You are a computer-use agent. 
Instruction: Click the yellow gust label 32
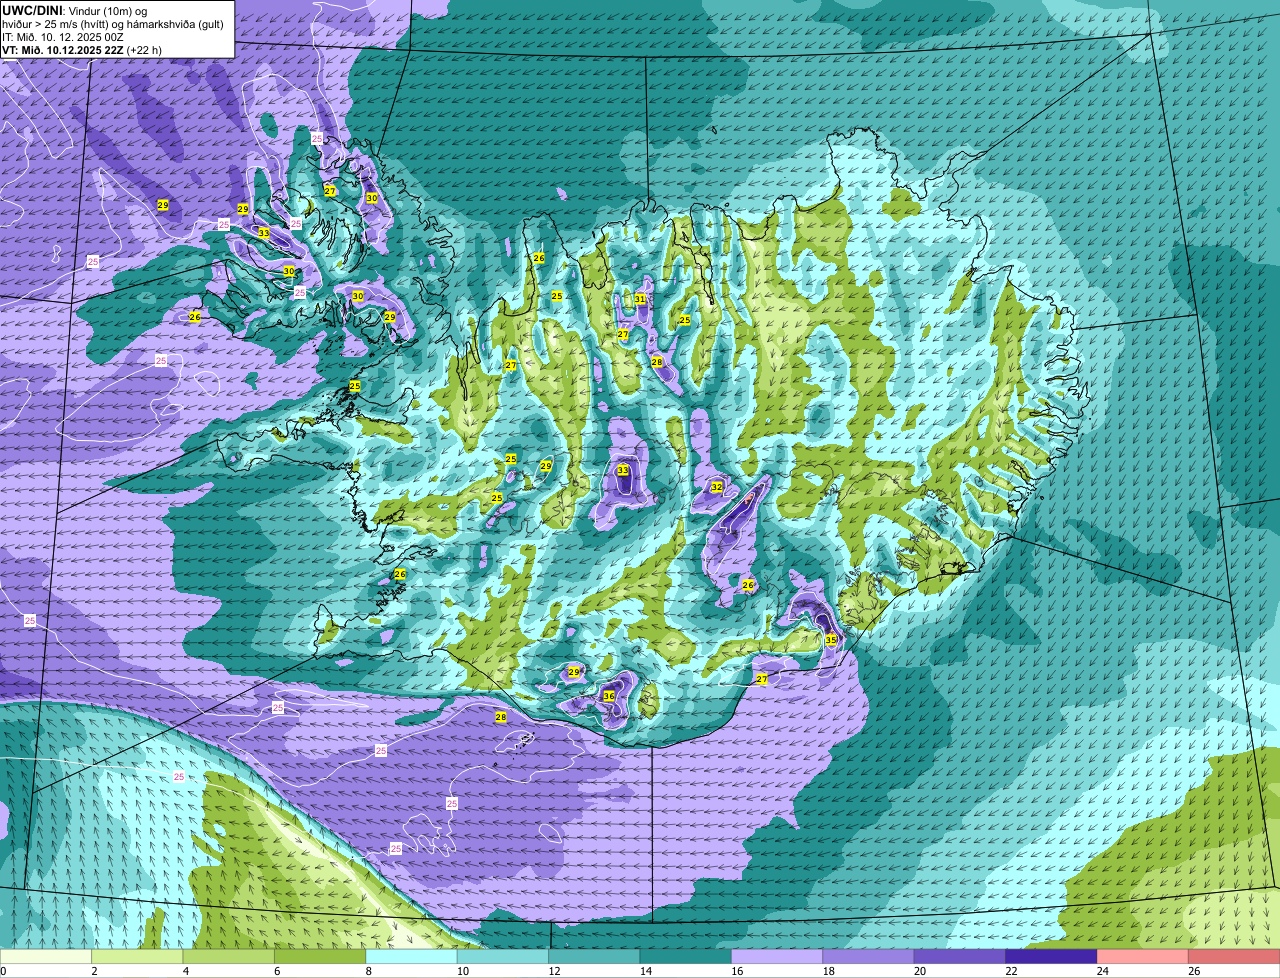716,487
